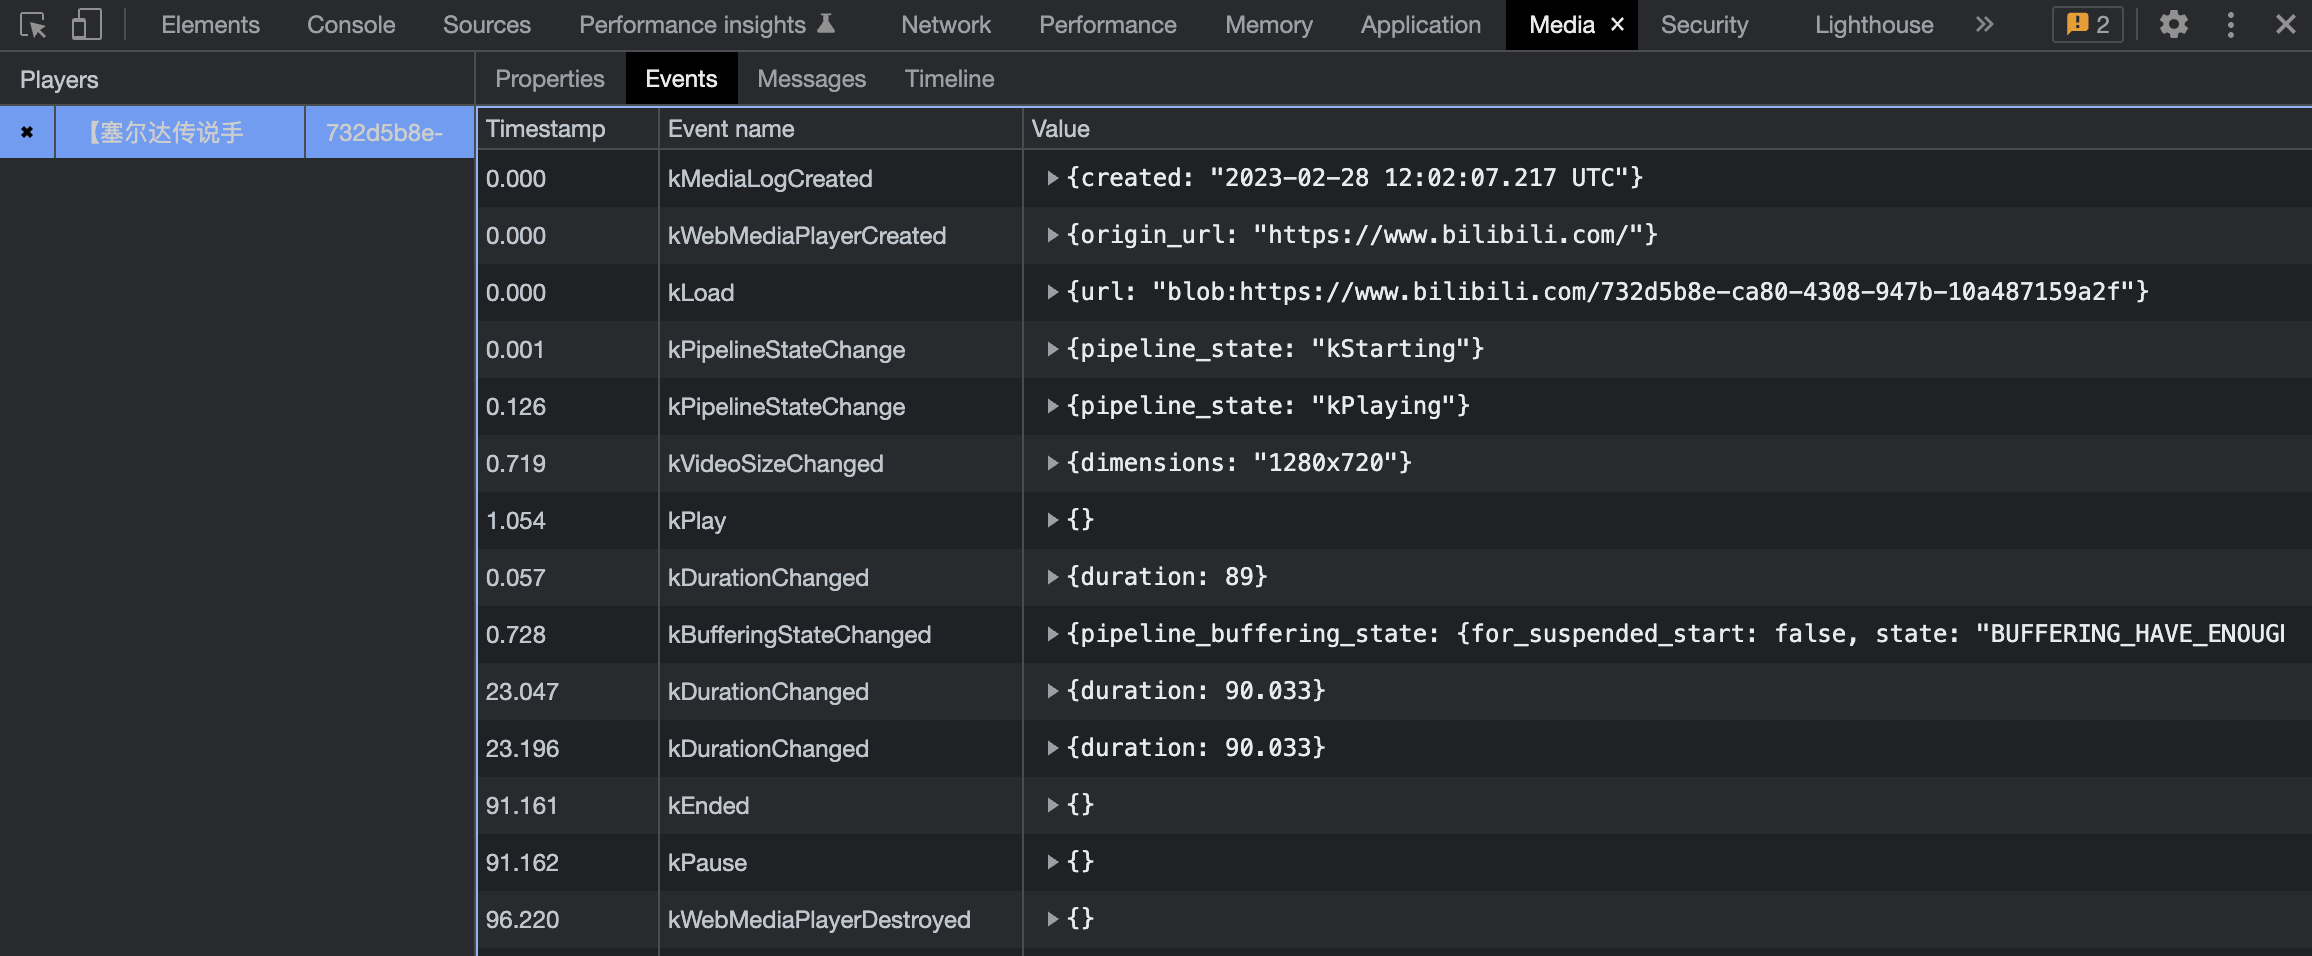Screen dimensions: 2312x956
Task: Open the three-dot customize menu
Action: 2230,25
